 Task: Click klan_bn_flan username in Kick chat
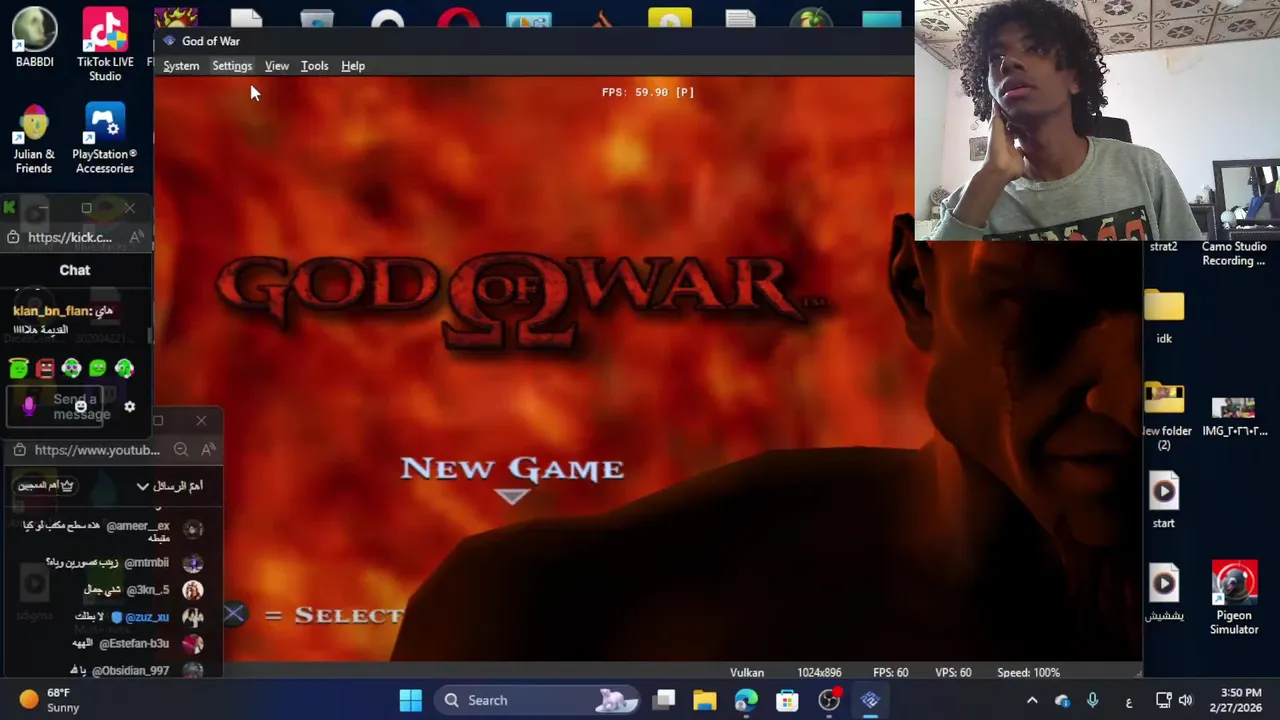coord(53,311)
